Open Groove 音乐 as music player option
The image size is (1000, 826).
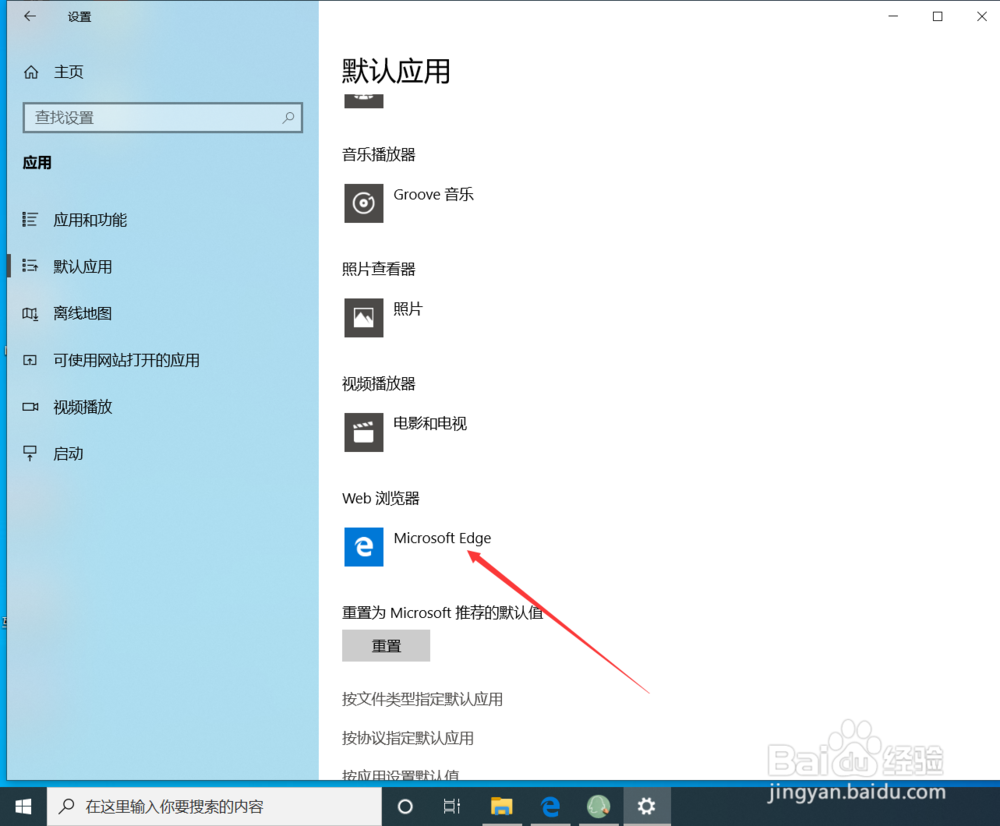click(x=363, y=203)
